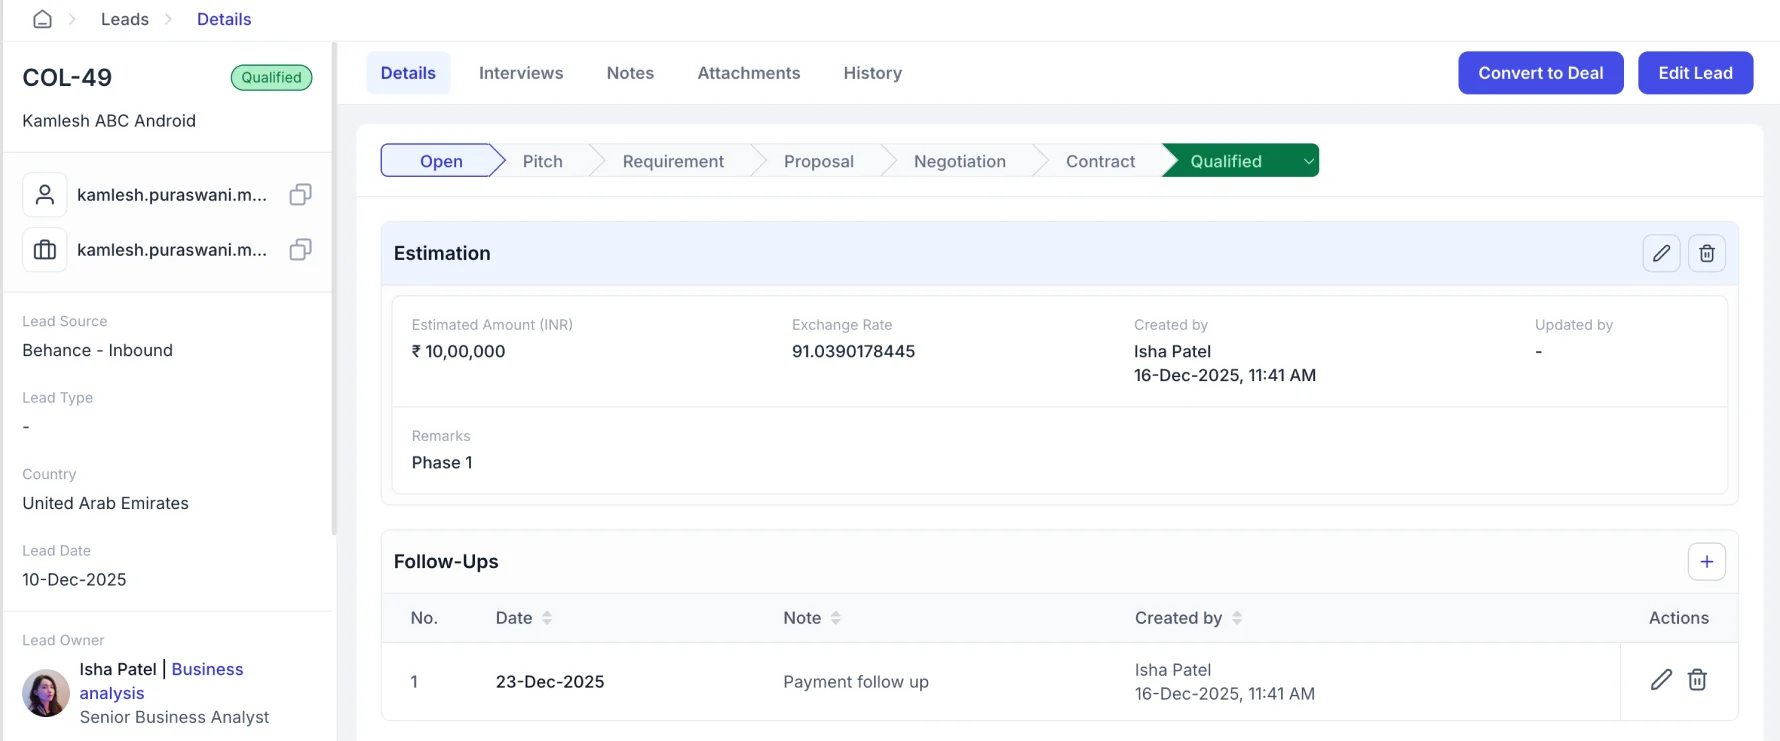The image size is (1780, 741).
Task: Click the 10-Dec-2025 lead date
Action: (74, 579)
